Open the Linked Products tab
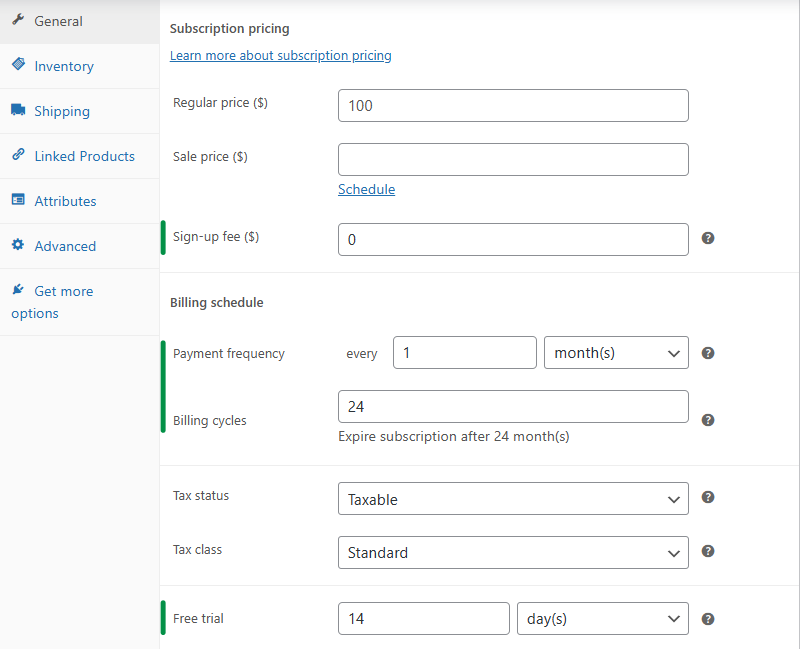This screenshot has width=800, height=649. tap(84, 156)
